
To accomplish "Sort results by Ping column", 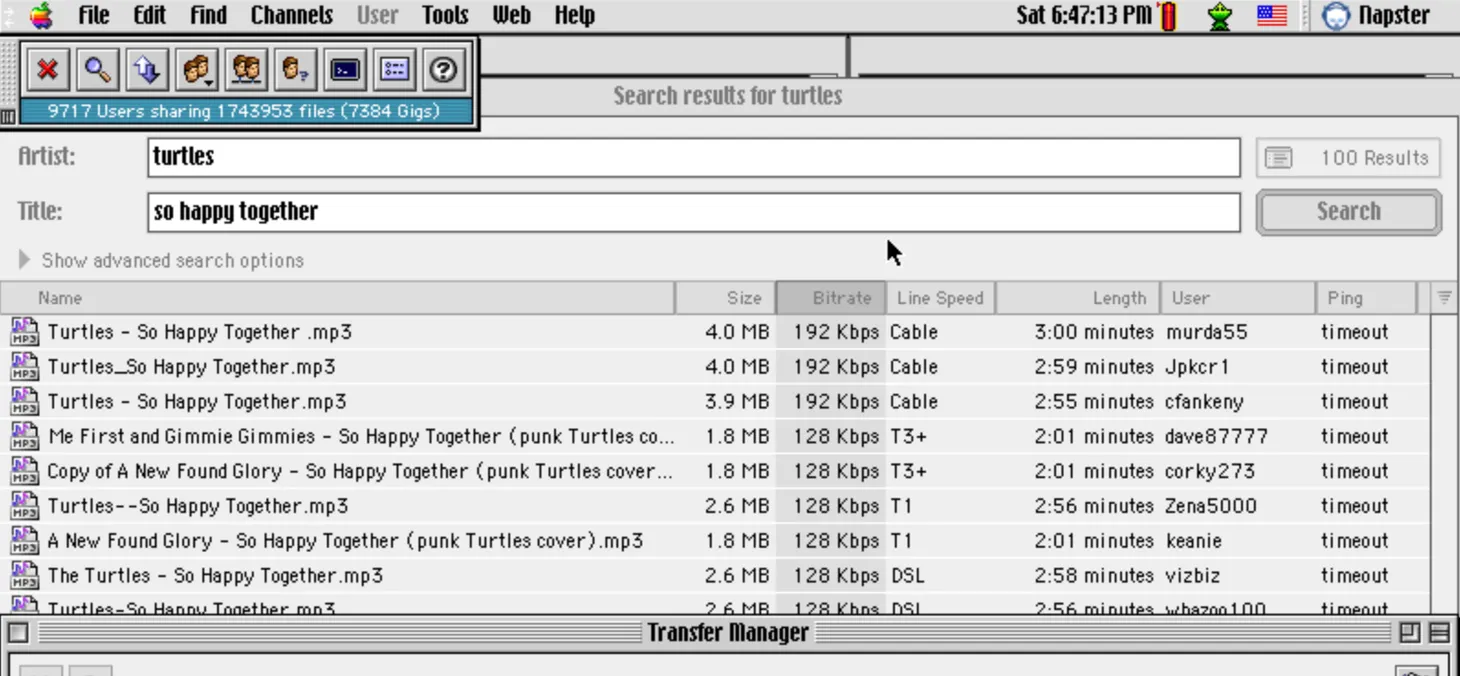I will click(x=1366, y=298).
